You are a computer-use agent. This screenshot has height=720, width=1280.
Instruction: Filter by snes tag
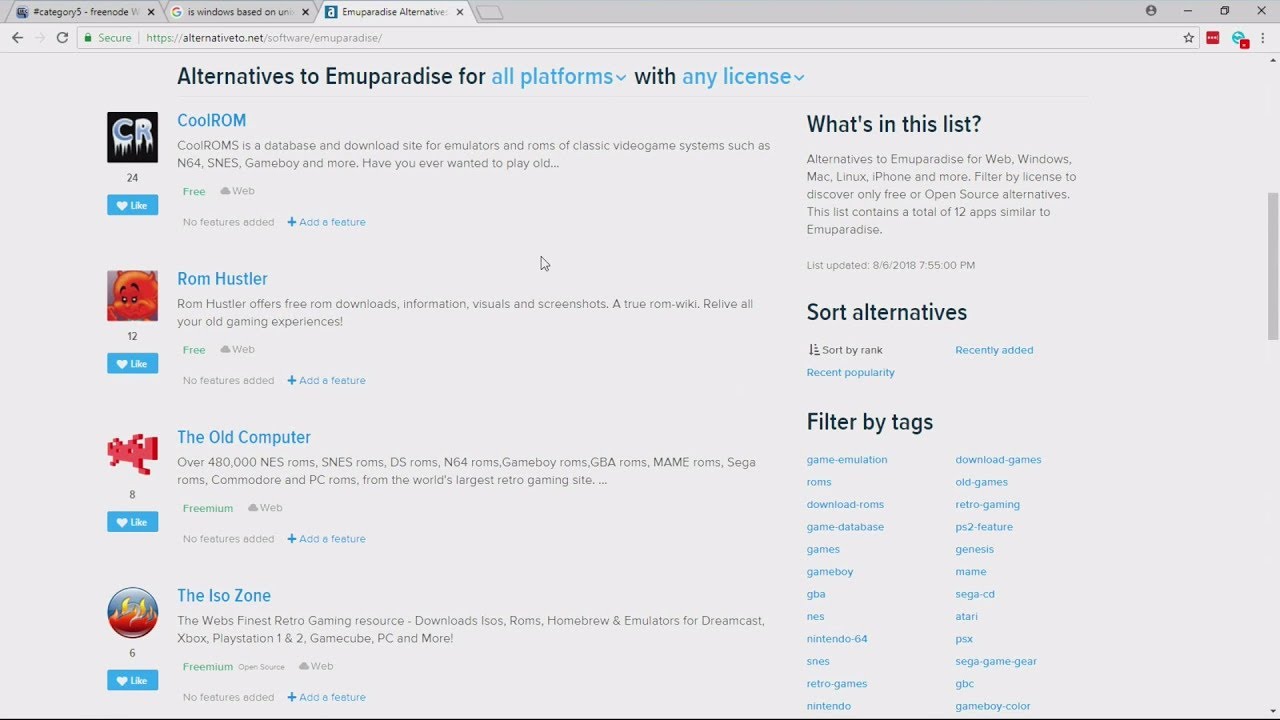pos(818,661)
